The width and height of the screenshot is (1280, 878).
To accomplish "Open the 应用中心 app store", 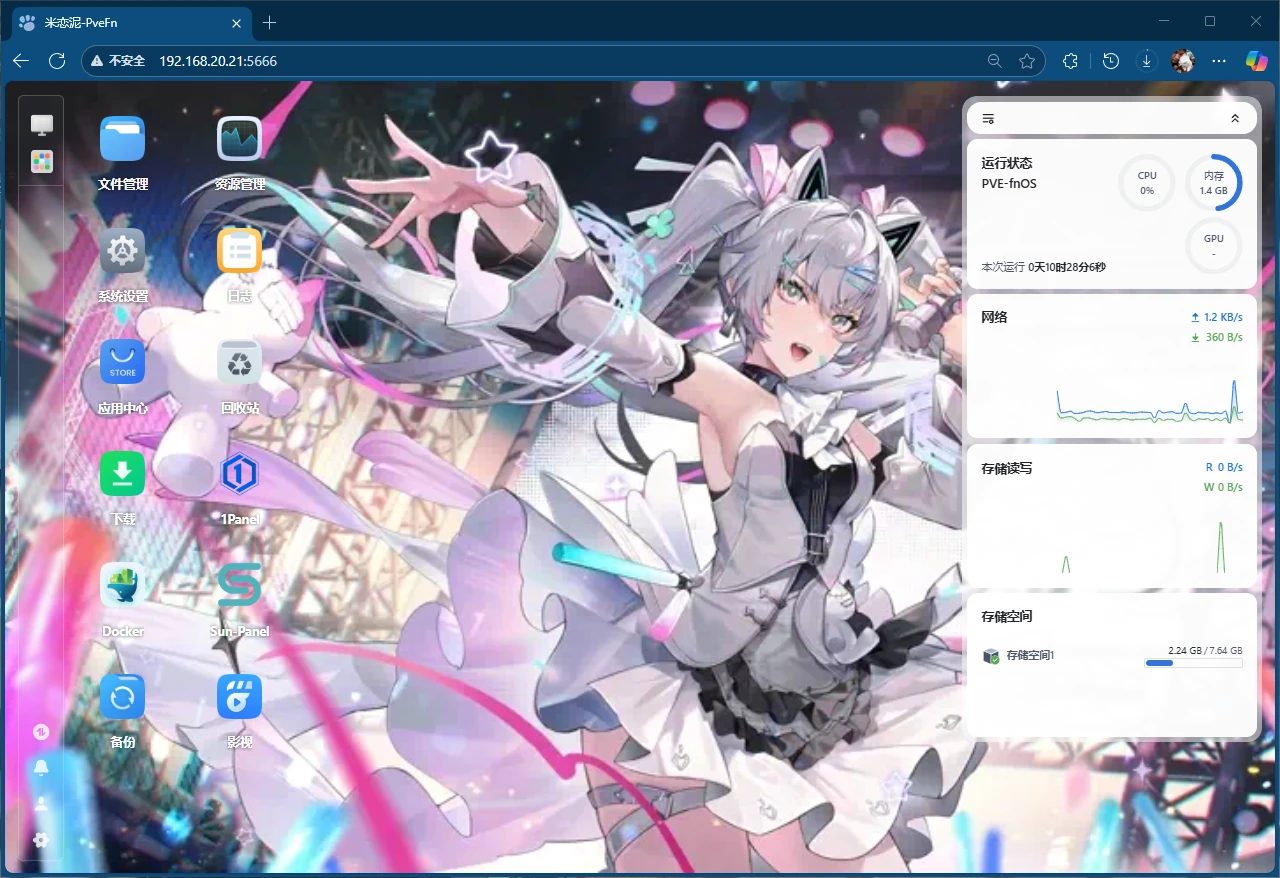I will click(123, 363).
